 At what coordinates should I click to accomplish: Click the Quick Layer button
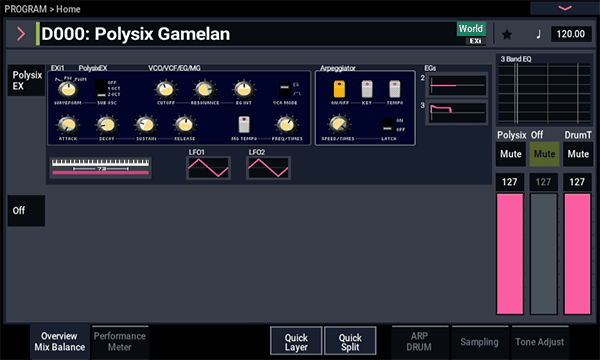(296, 341)
